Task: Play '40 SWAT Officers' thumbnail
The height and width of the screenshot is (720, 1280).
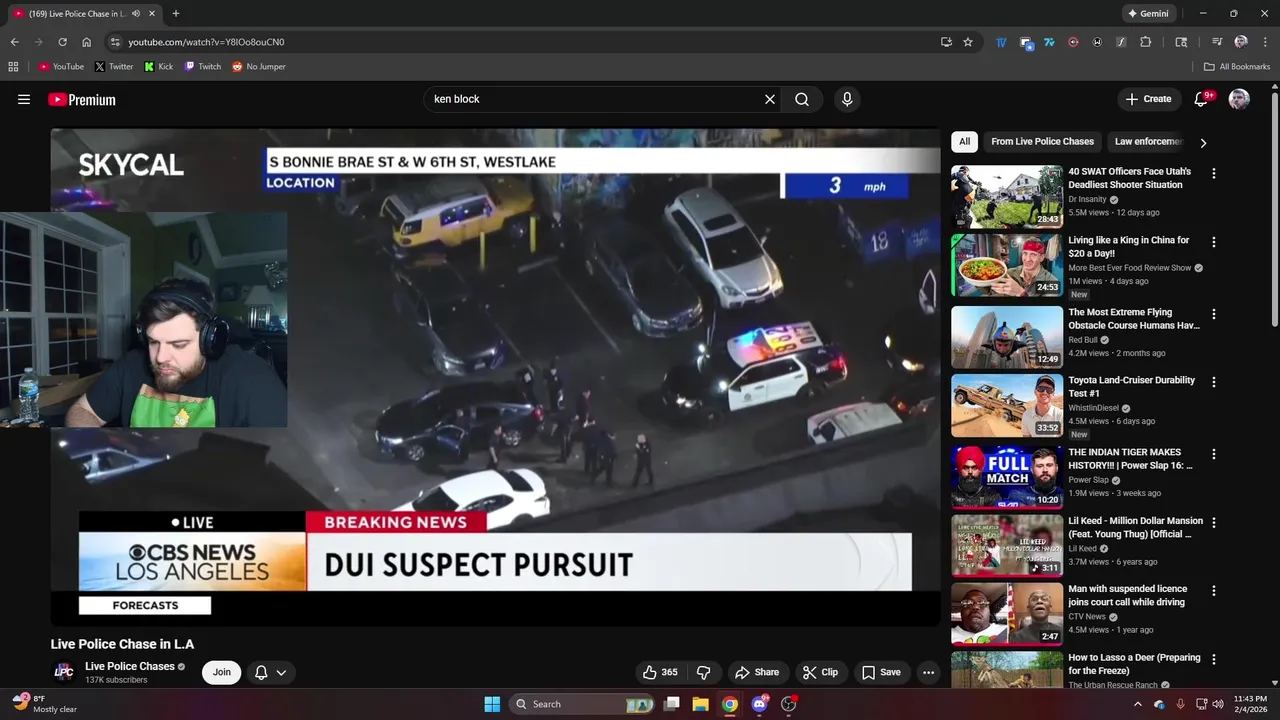Action: click(1007, 197)
